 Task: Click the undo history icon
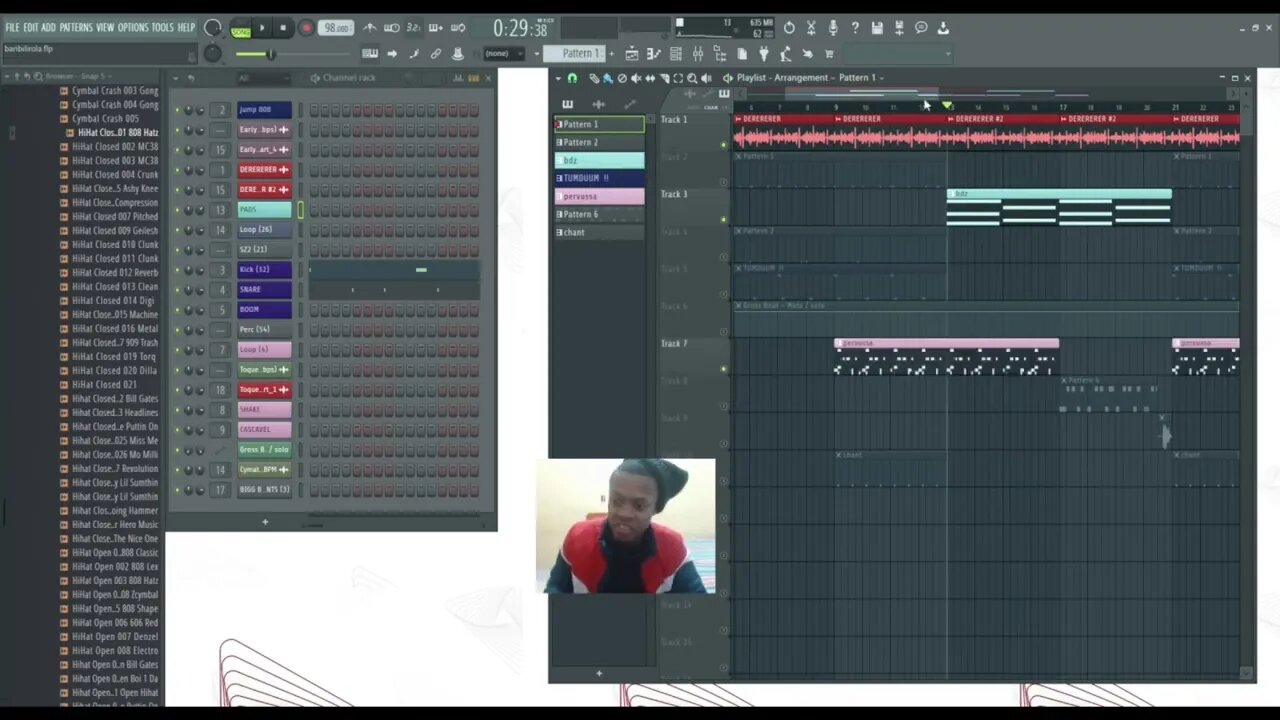point(789,28)
